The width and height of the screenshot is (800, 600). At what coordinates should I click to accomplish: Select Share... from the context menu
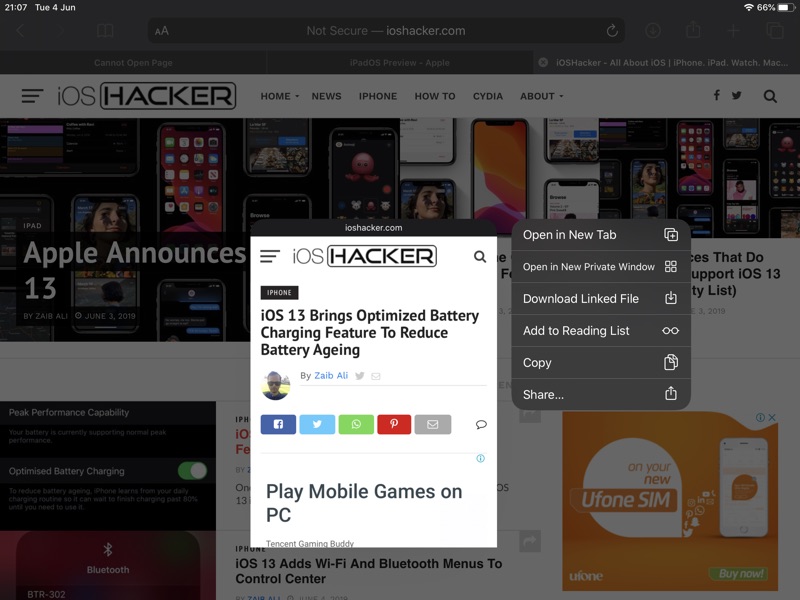pos(601,394)
